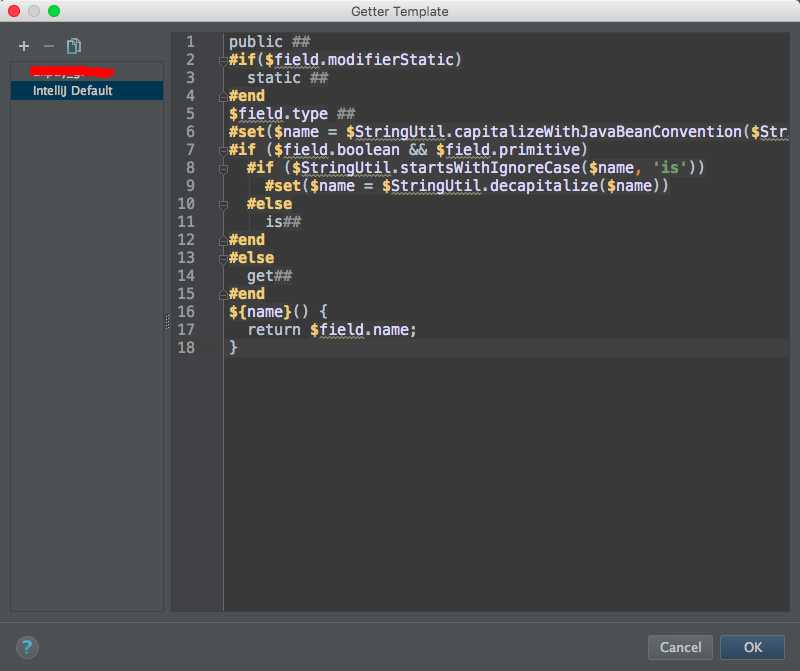
Task: Collapse the #else fold on line 10
Action: click(x=223, y=205)
